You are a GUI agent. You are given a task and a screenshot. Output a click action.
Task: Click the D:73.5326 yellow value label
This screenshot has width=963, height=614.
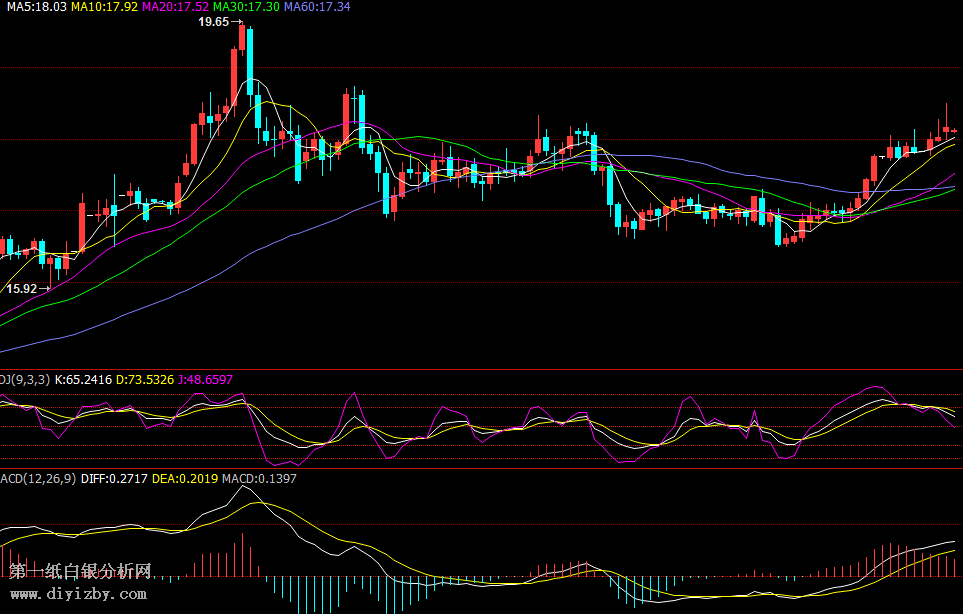coord(145,380)
